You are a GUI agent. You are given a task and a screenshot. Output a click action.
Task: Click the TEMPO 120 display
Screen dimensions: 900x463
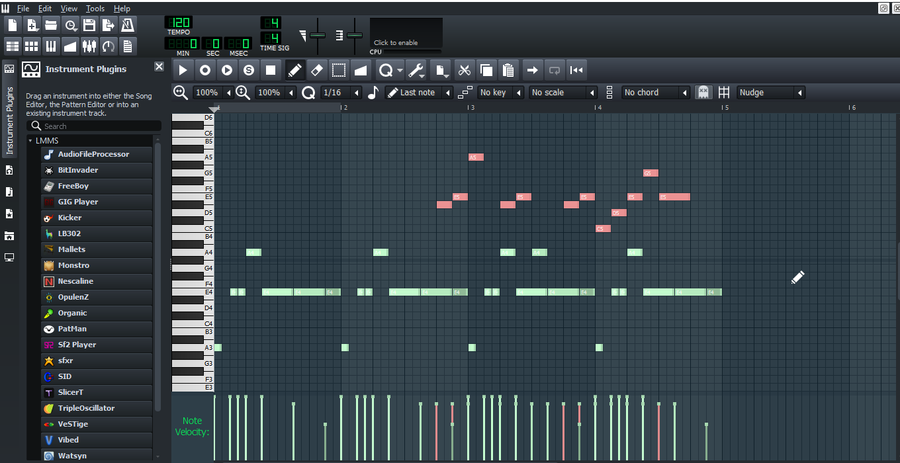click(179, 24)
